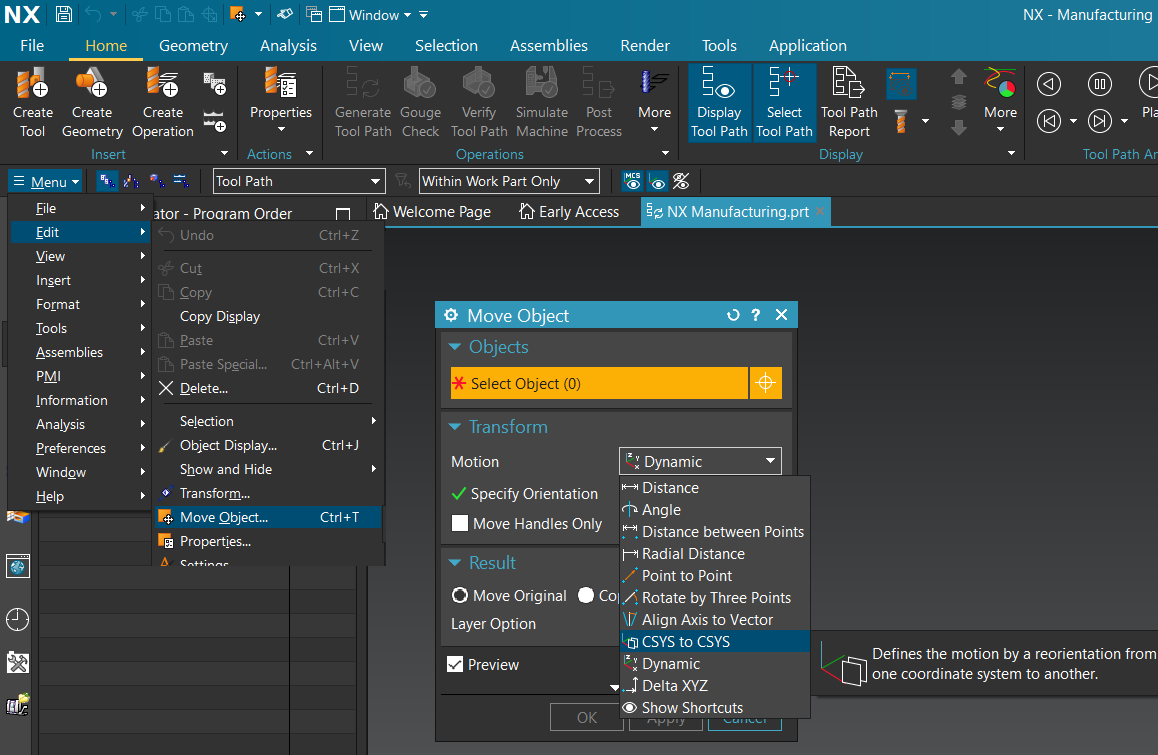1158x755 pixels.
Task: Click next step playback button
Action: pyautogui.click(x=1100, y=120)
